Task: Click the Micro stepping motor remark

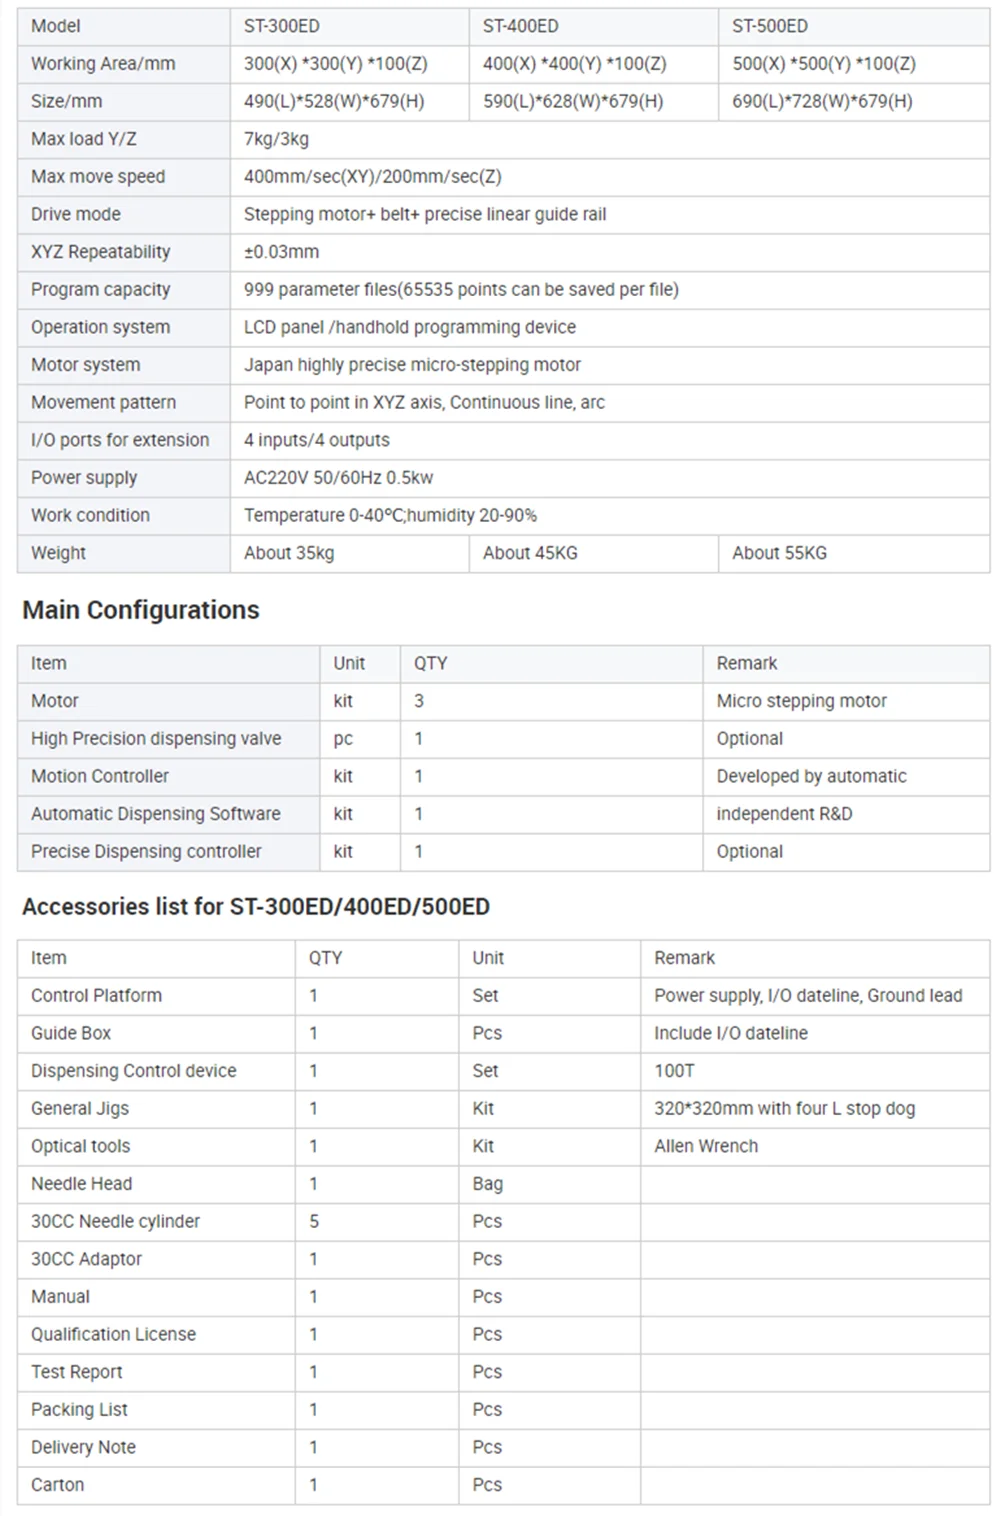Action: click(x=802, y=701)
